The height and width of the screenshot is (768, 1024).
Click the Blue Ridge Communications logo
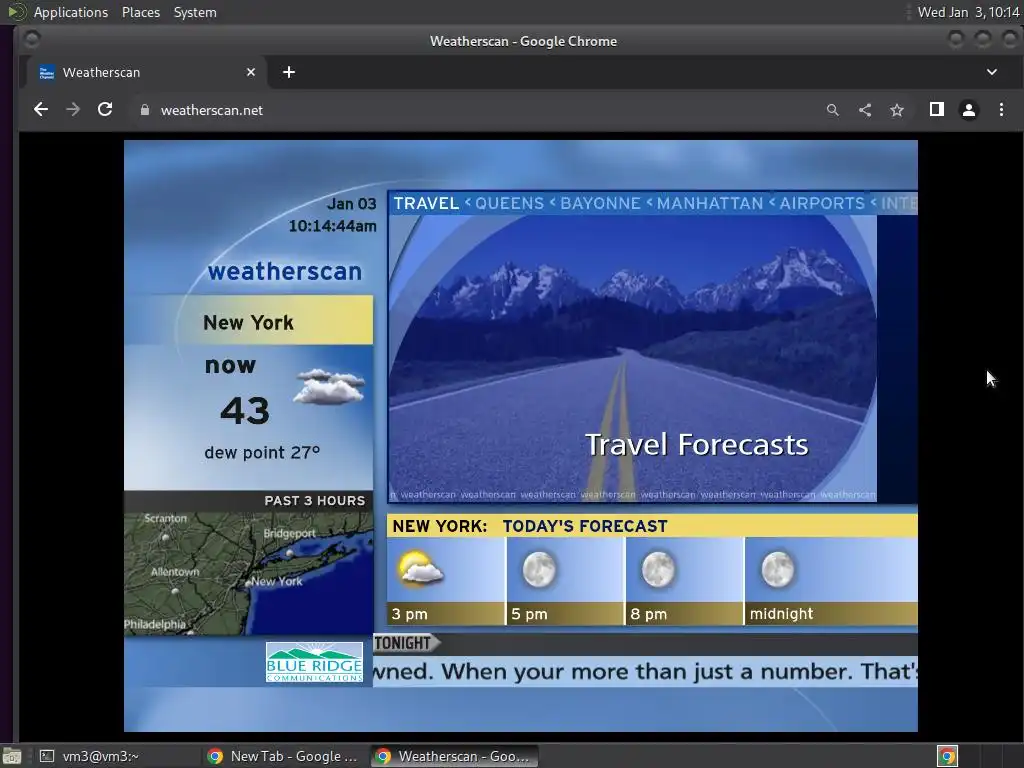[x=314, y=662]
